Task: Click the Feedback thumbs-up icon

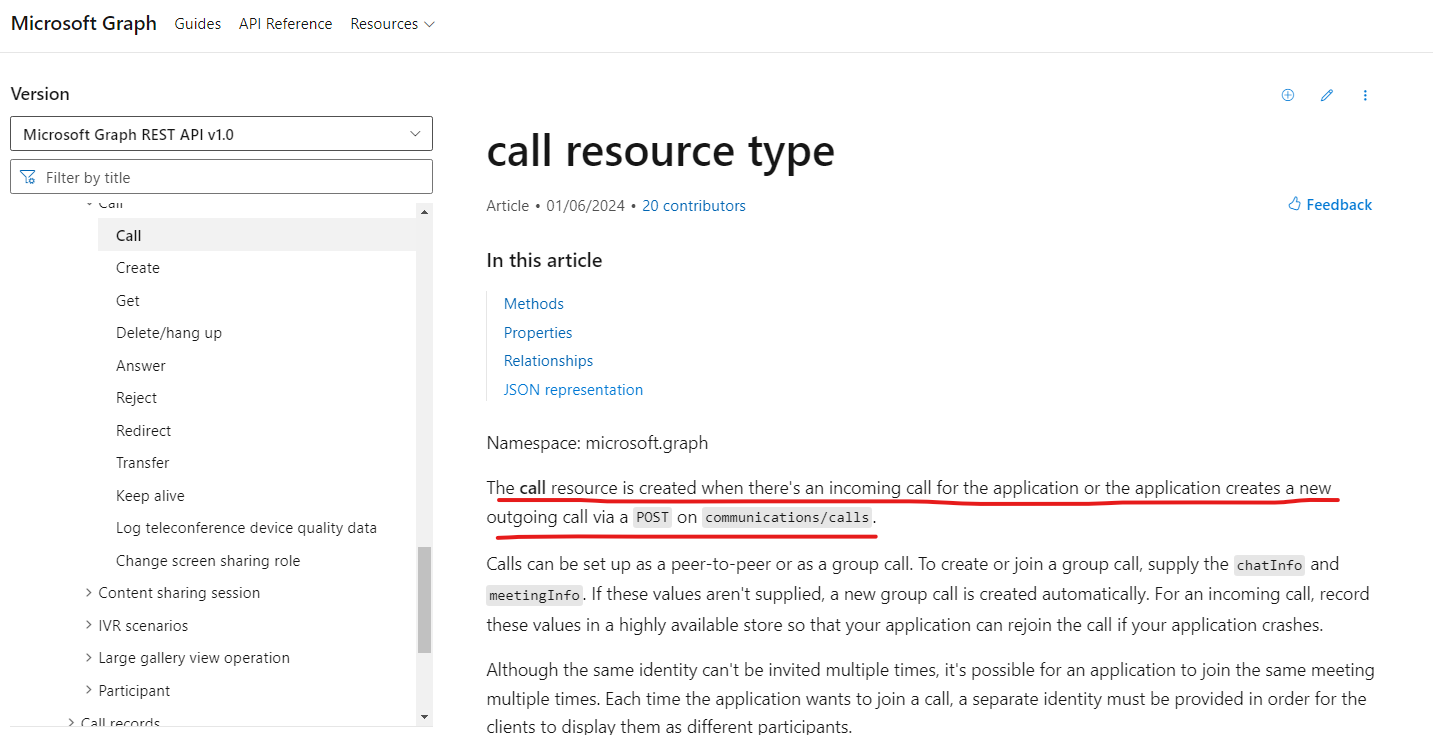Action: pyautogui.click(x=1295, y=204)
